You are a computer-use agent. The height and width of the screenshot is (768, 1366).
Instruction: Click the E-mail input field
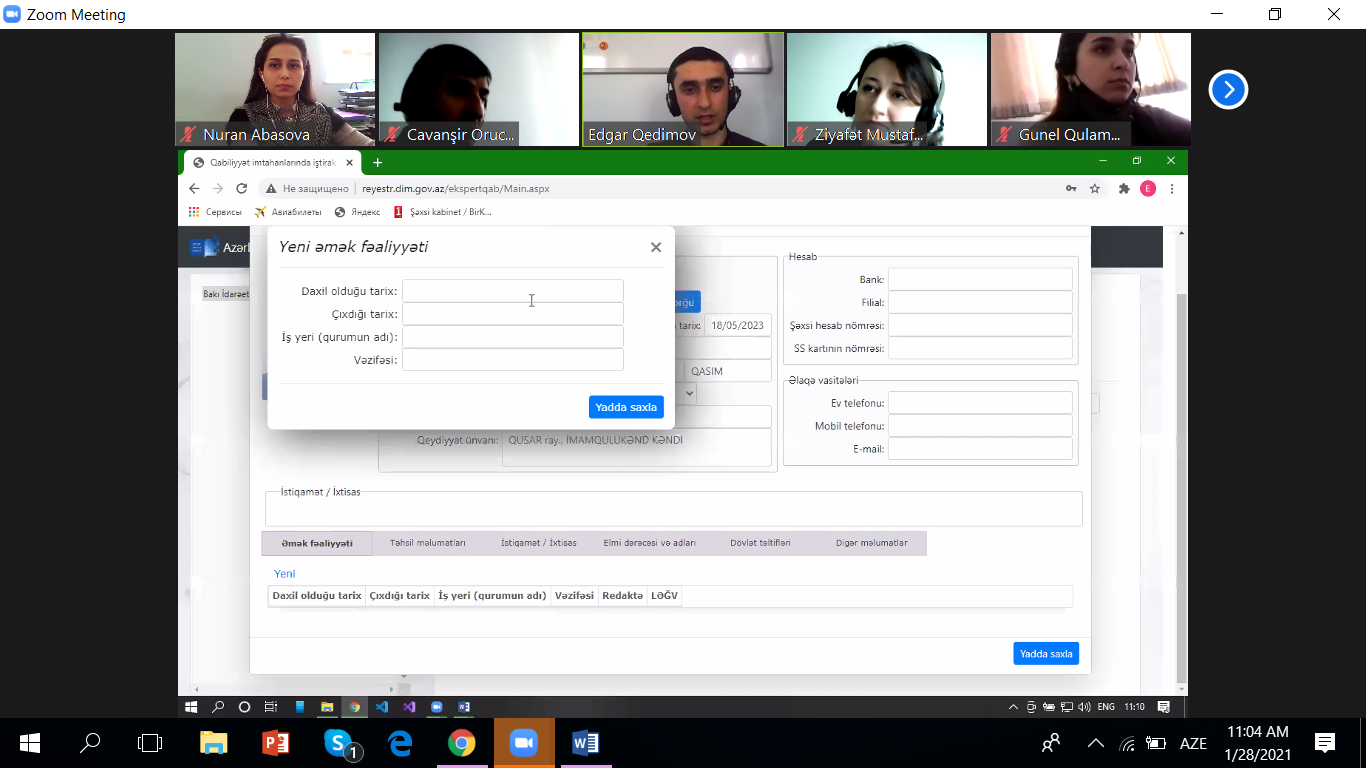pyautogui.click(x=980, y=449)
